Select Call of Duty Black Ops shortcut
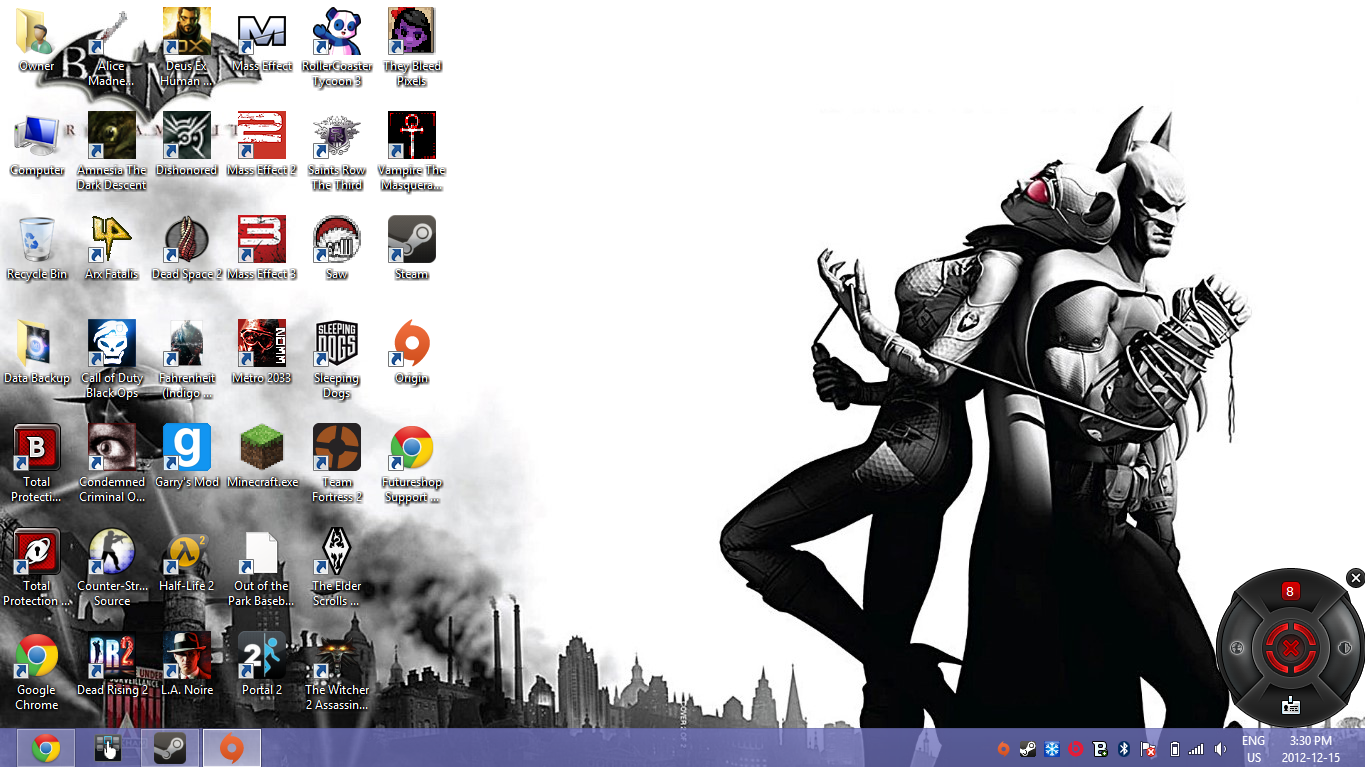Screen dimensions: 1365x767 (112, 360)
